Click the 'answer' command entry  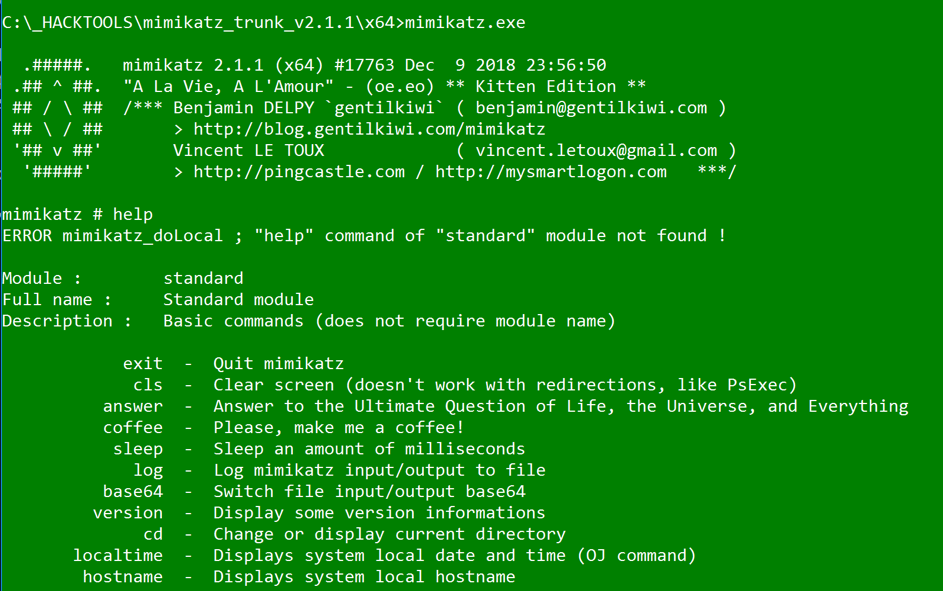click(x=133, y=406)
